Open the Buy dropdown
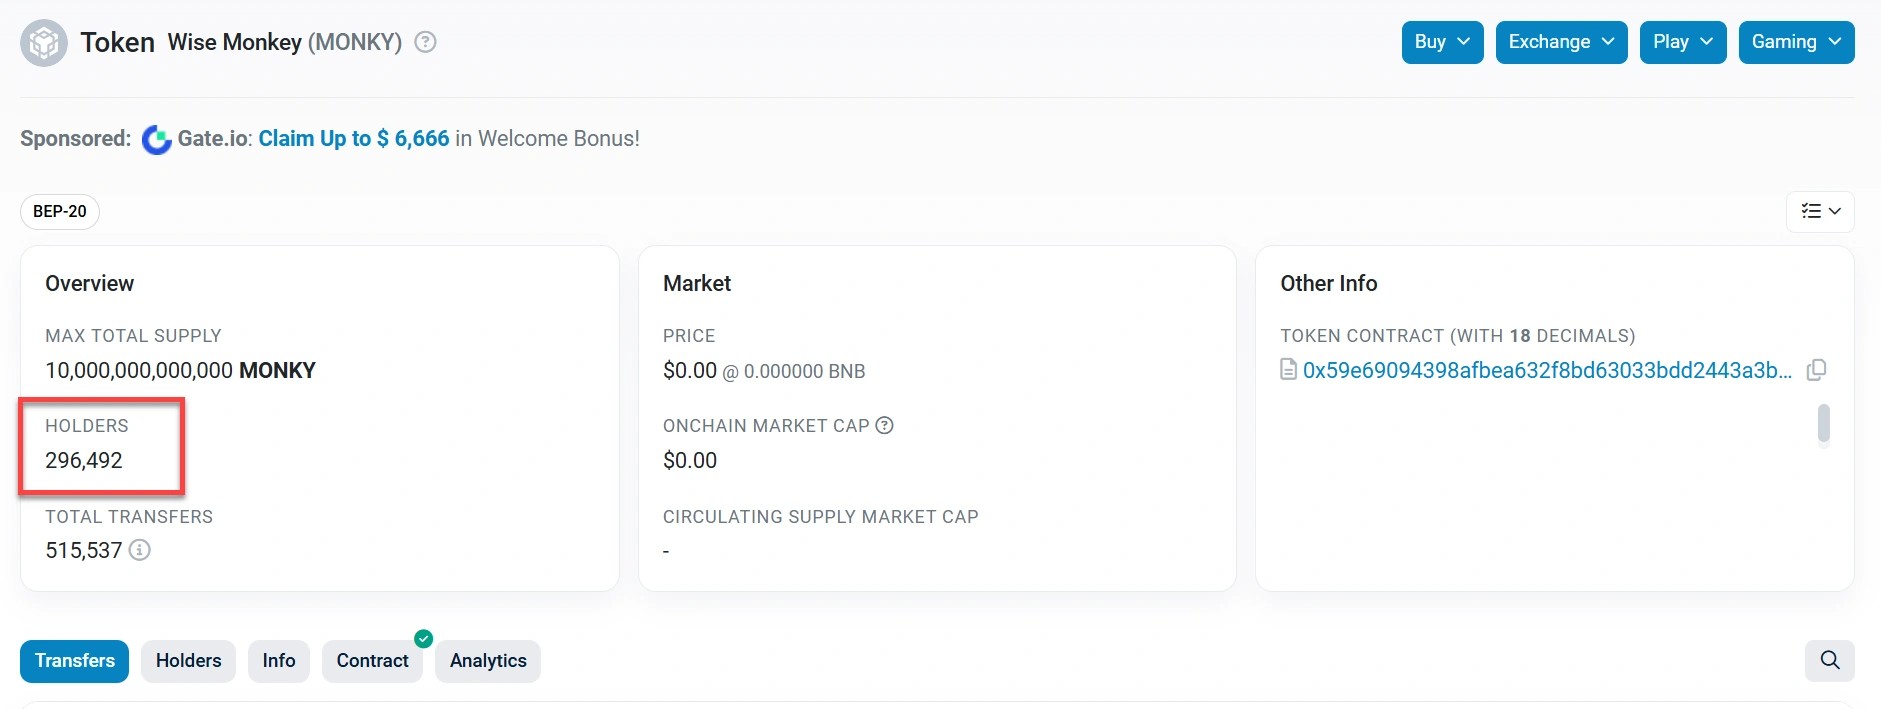The height and width of the screenshot is (709, 1881). point(1442,42)
